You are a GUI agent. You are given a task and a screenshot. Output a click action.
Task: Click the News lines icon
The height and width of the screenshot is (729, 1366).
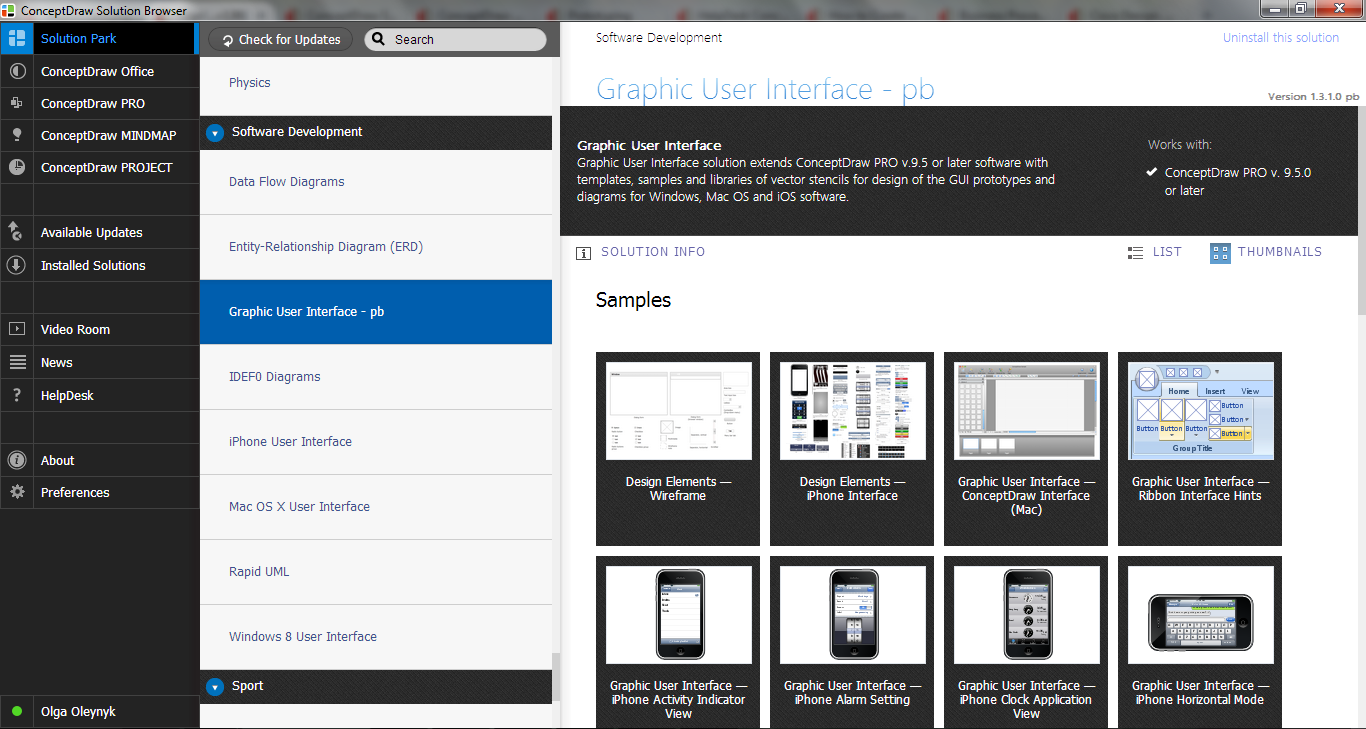16,362
